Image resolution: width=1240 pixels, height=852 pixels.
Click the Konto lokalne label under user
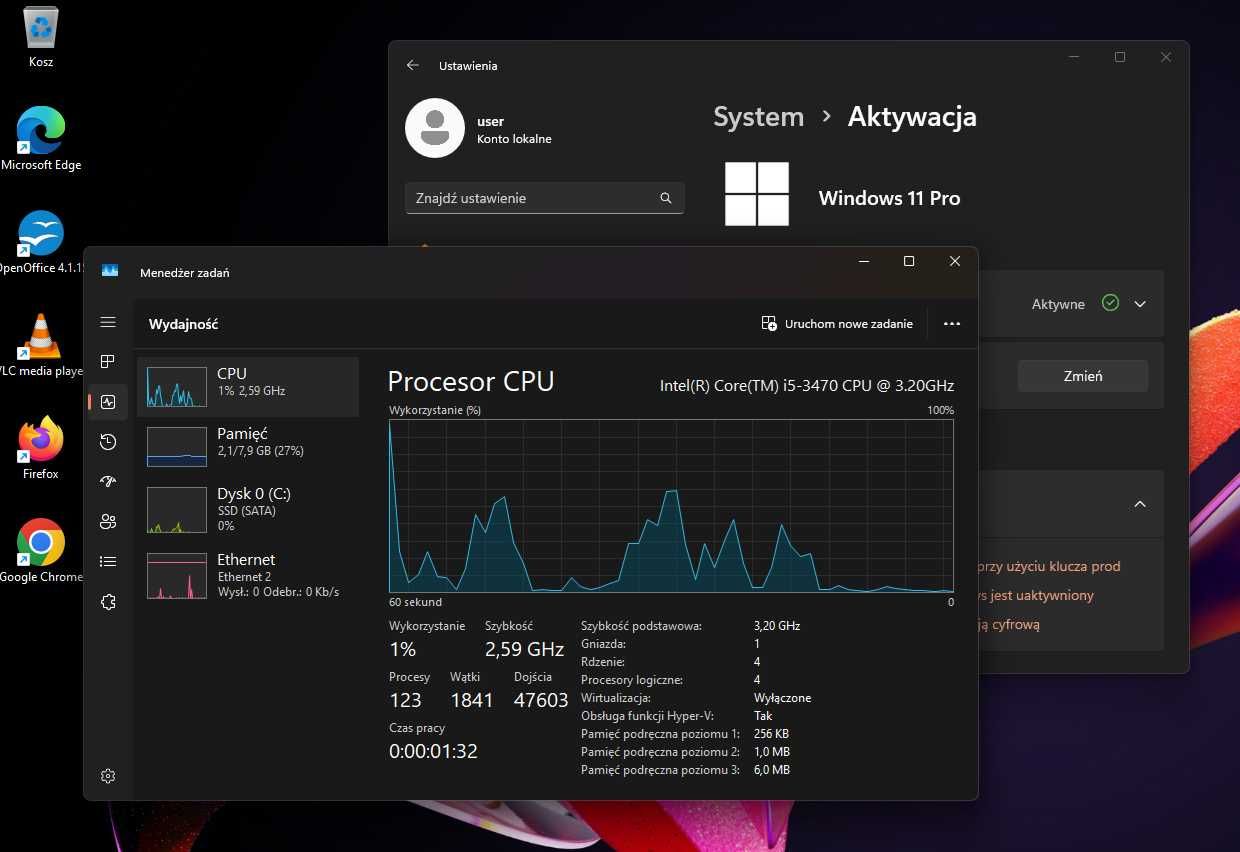pos(514,139)
